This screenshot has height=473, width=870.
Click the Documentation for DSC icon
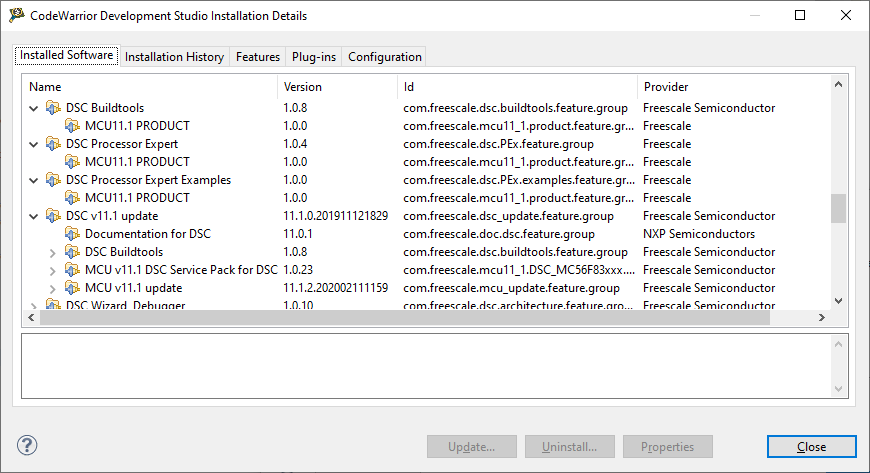72,234
